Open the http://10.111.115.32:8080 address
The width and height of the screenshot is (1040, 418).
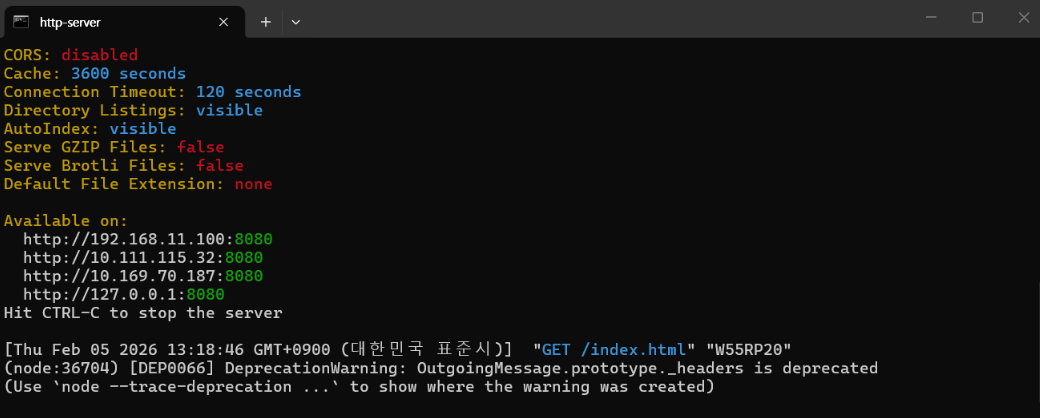pyautogui.click(x=142, y=258)
